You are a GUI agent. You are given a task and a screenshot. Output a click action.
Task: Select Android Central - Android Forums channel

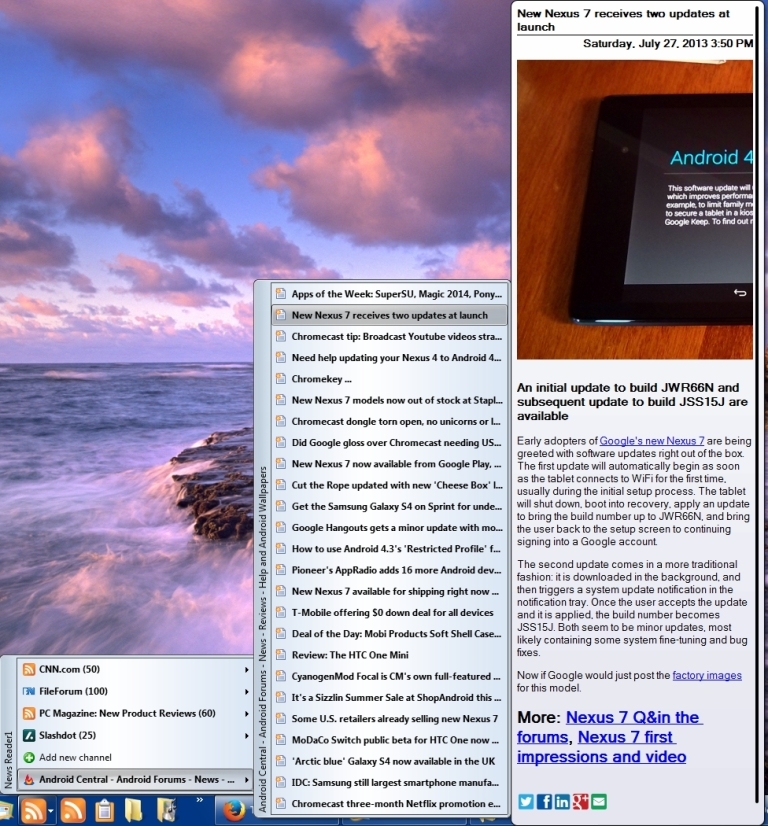click(136, 780)
